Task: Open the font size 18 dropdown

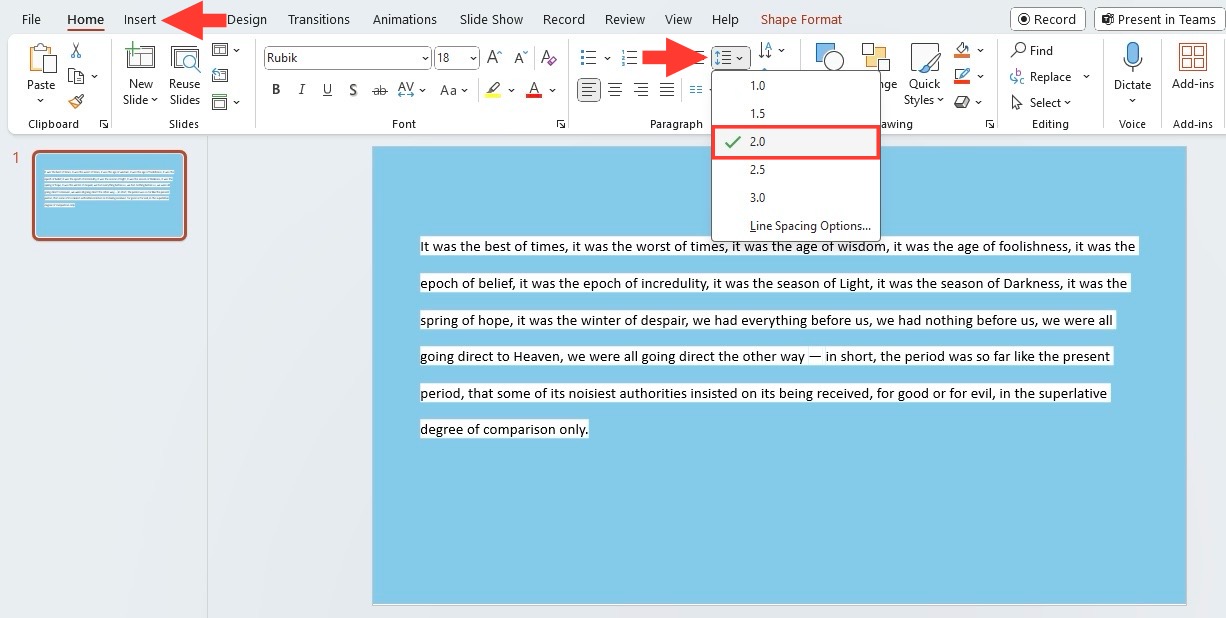Action: pyautogui.click(x=472, y=58)
